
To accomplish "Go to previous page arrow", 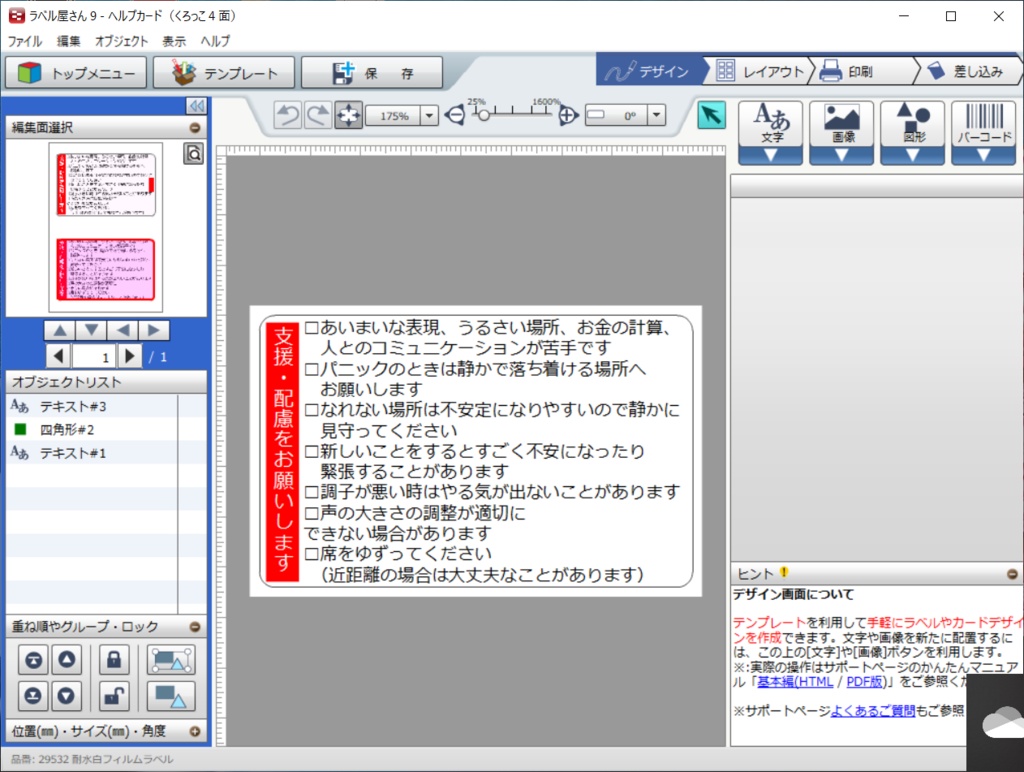I will [x=59, y=356].
